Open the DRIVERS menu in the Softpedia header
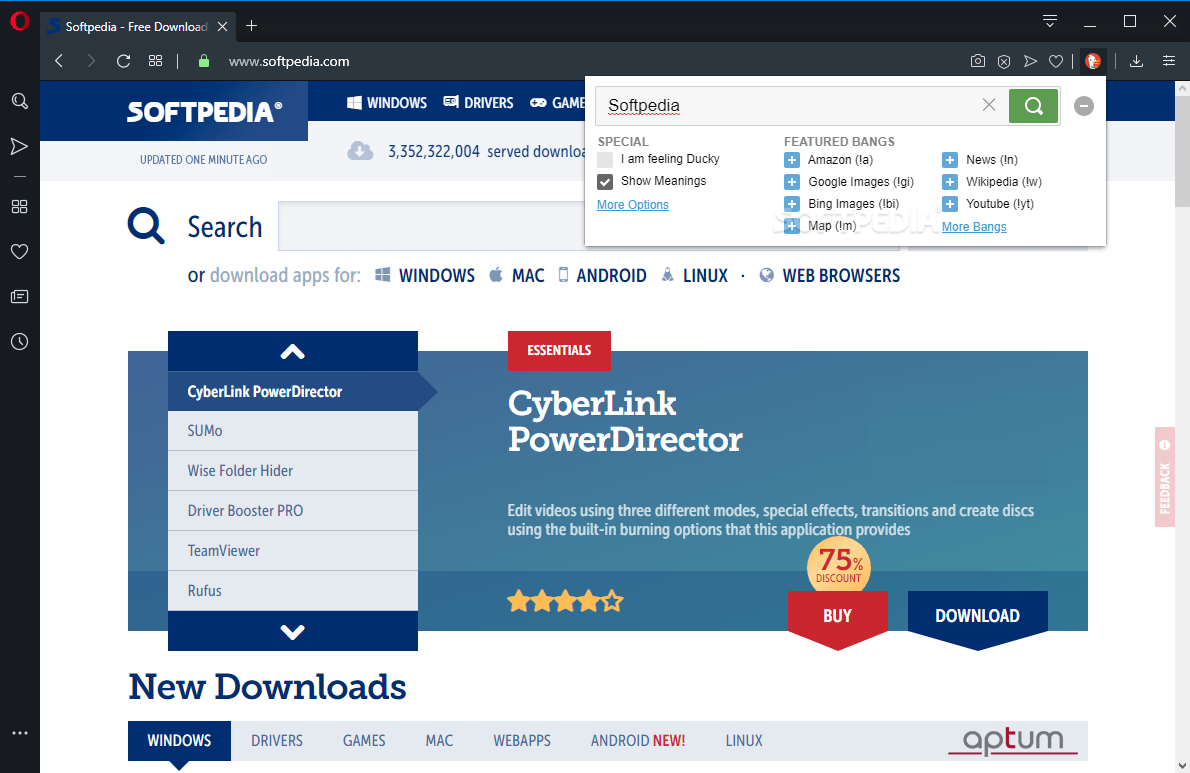This screenshot has width=1190, height=773. tap(478, 102)
